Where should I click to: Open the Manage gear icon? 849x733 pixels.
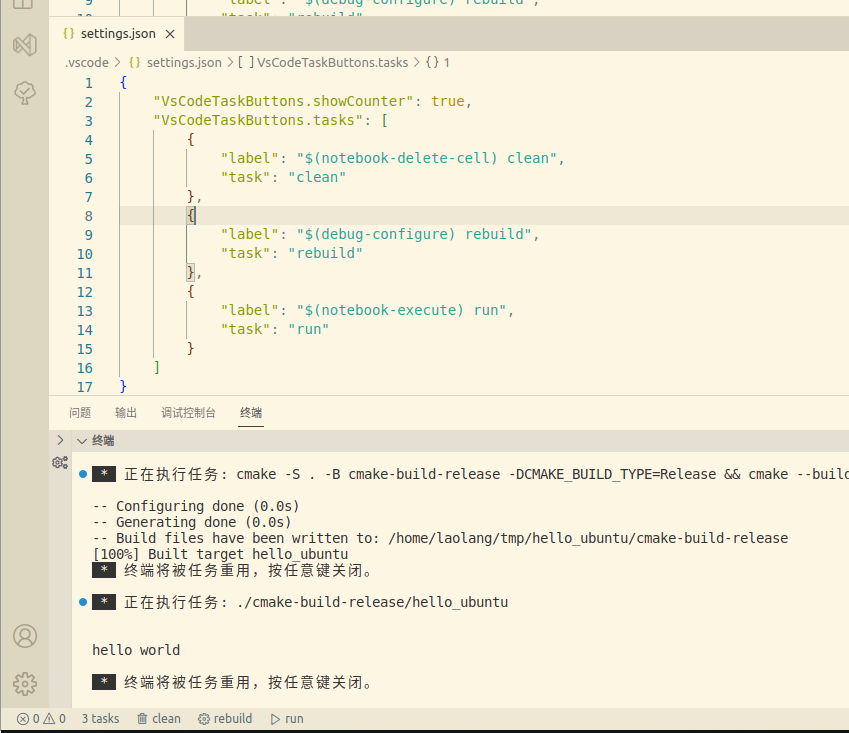click(x=25, y=684)
